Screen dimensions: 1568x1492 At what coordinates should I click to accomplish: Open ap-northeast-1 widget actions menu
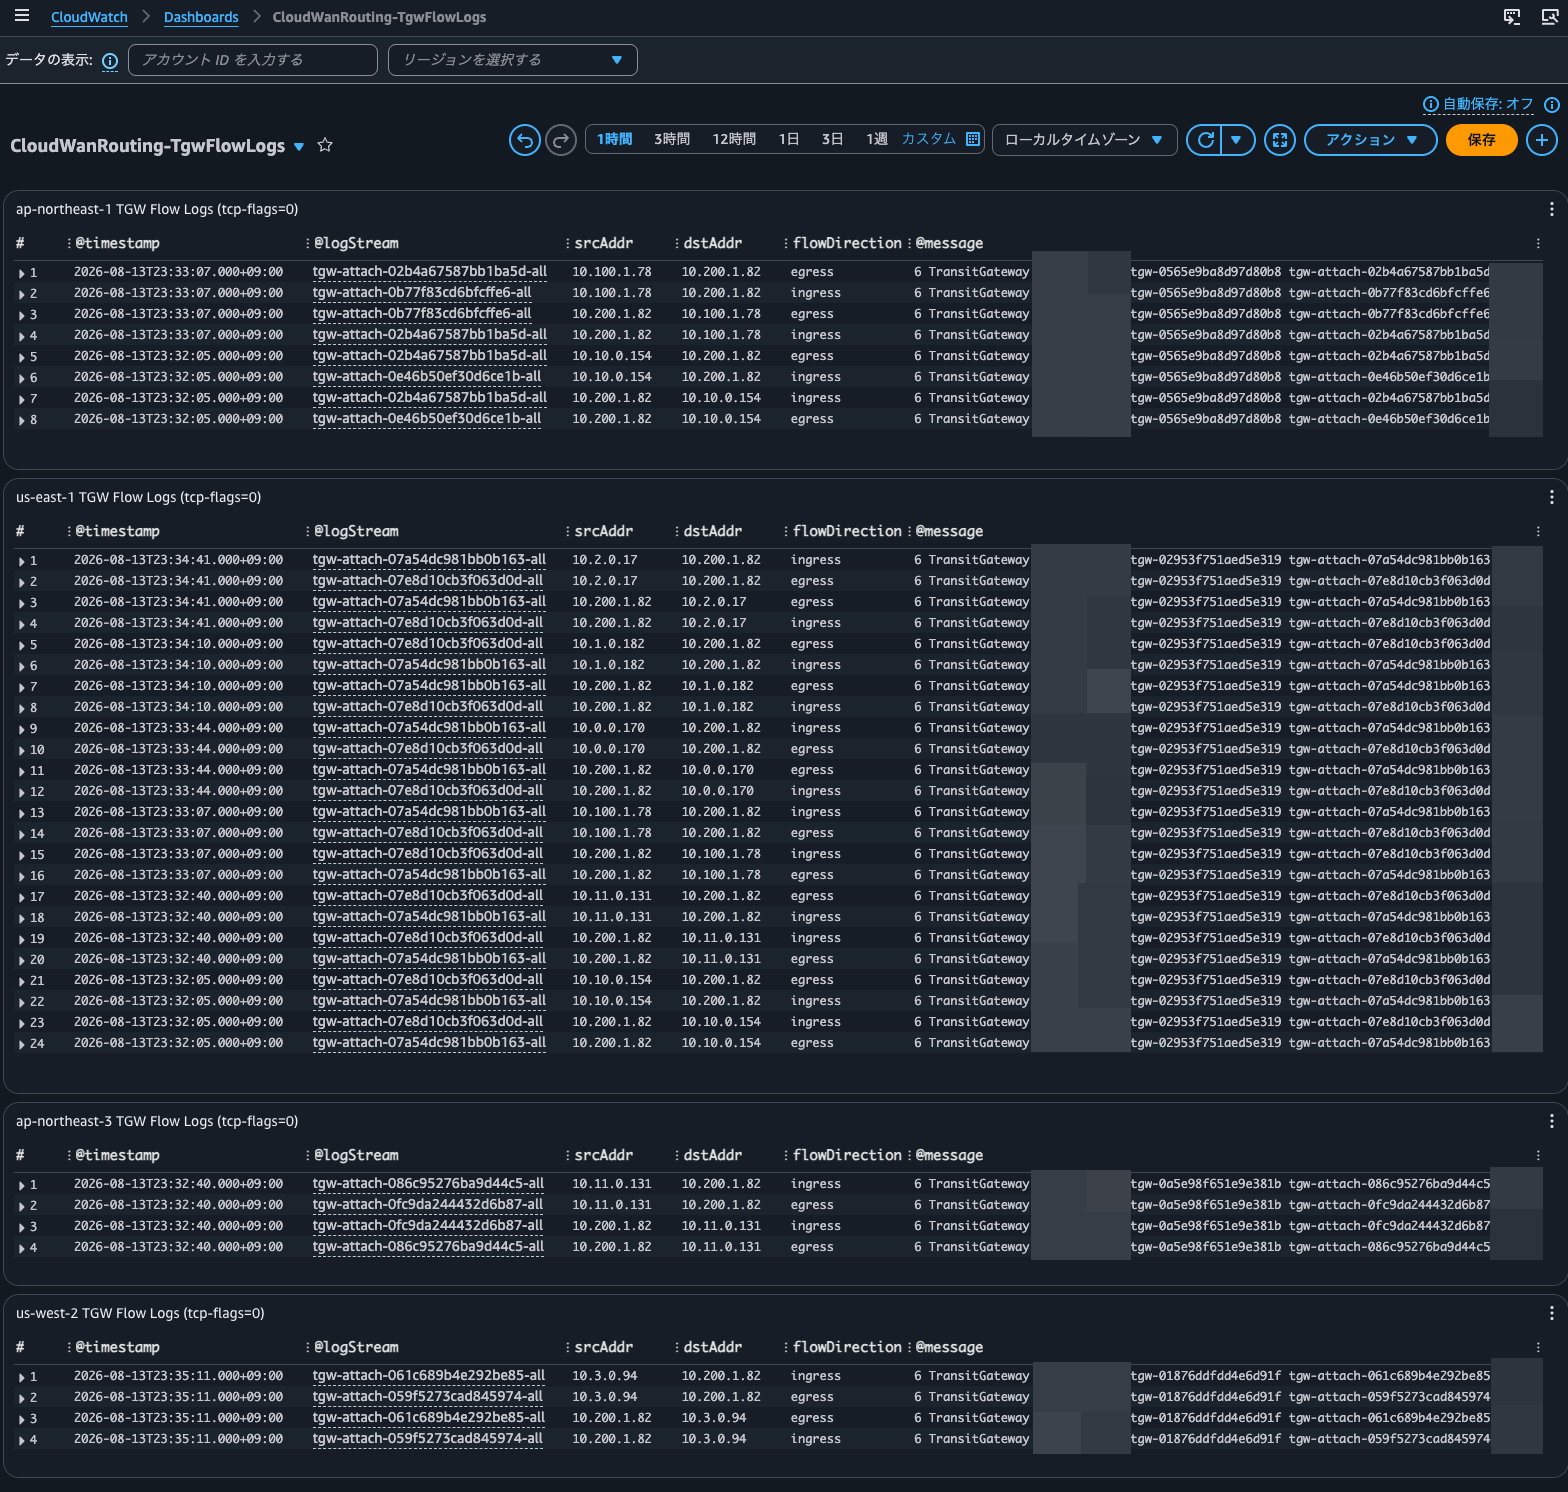coord(1551,209)
